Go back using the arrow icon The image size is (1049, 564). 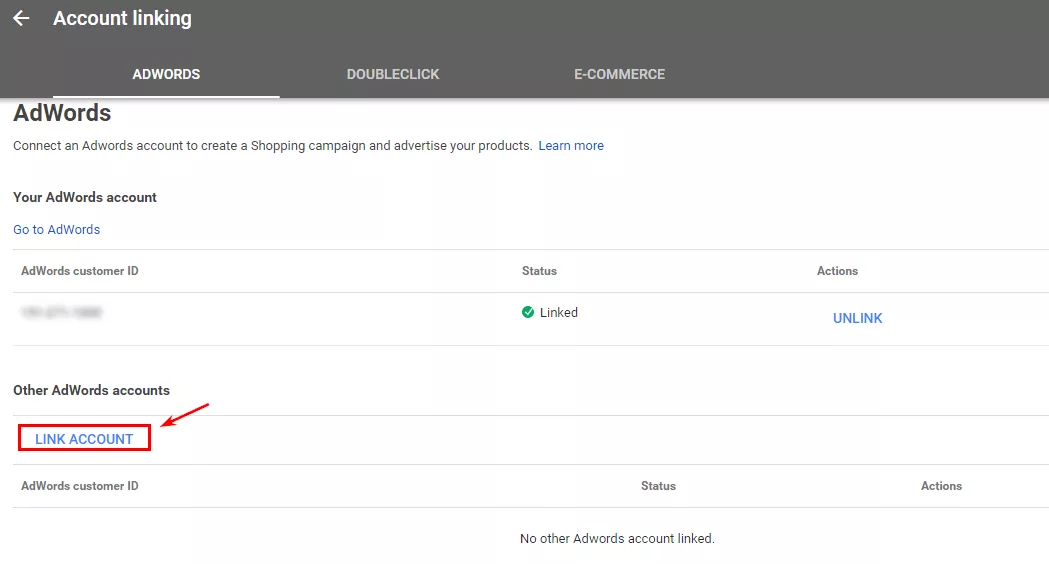click(21, 18)
